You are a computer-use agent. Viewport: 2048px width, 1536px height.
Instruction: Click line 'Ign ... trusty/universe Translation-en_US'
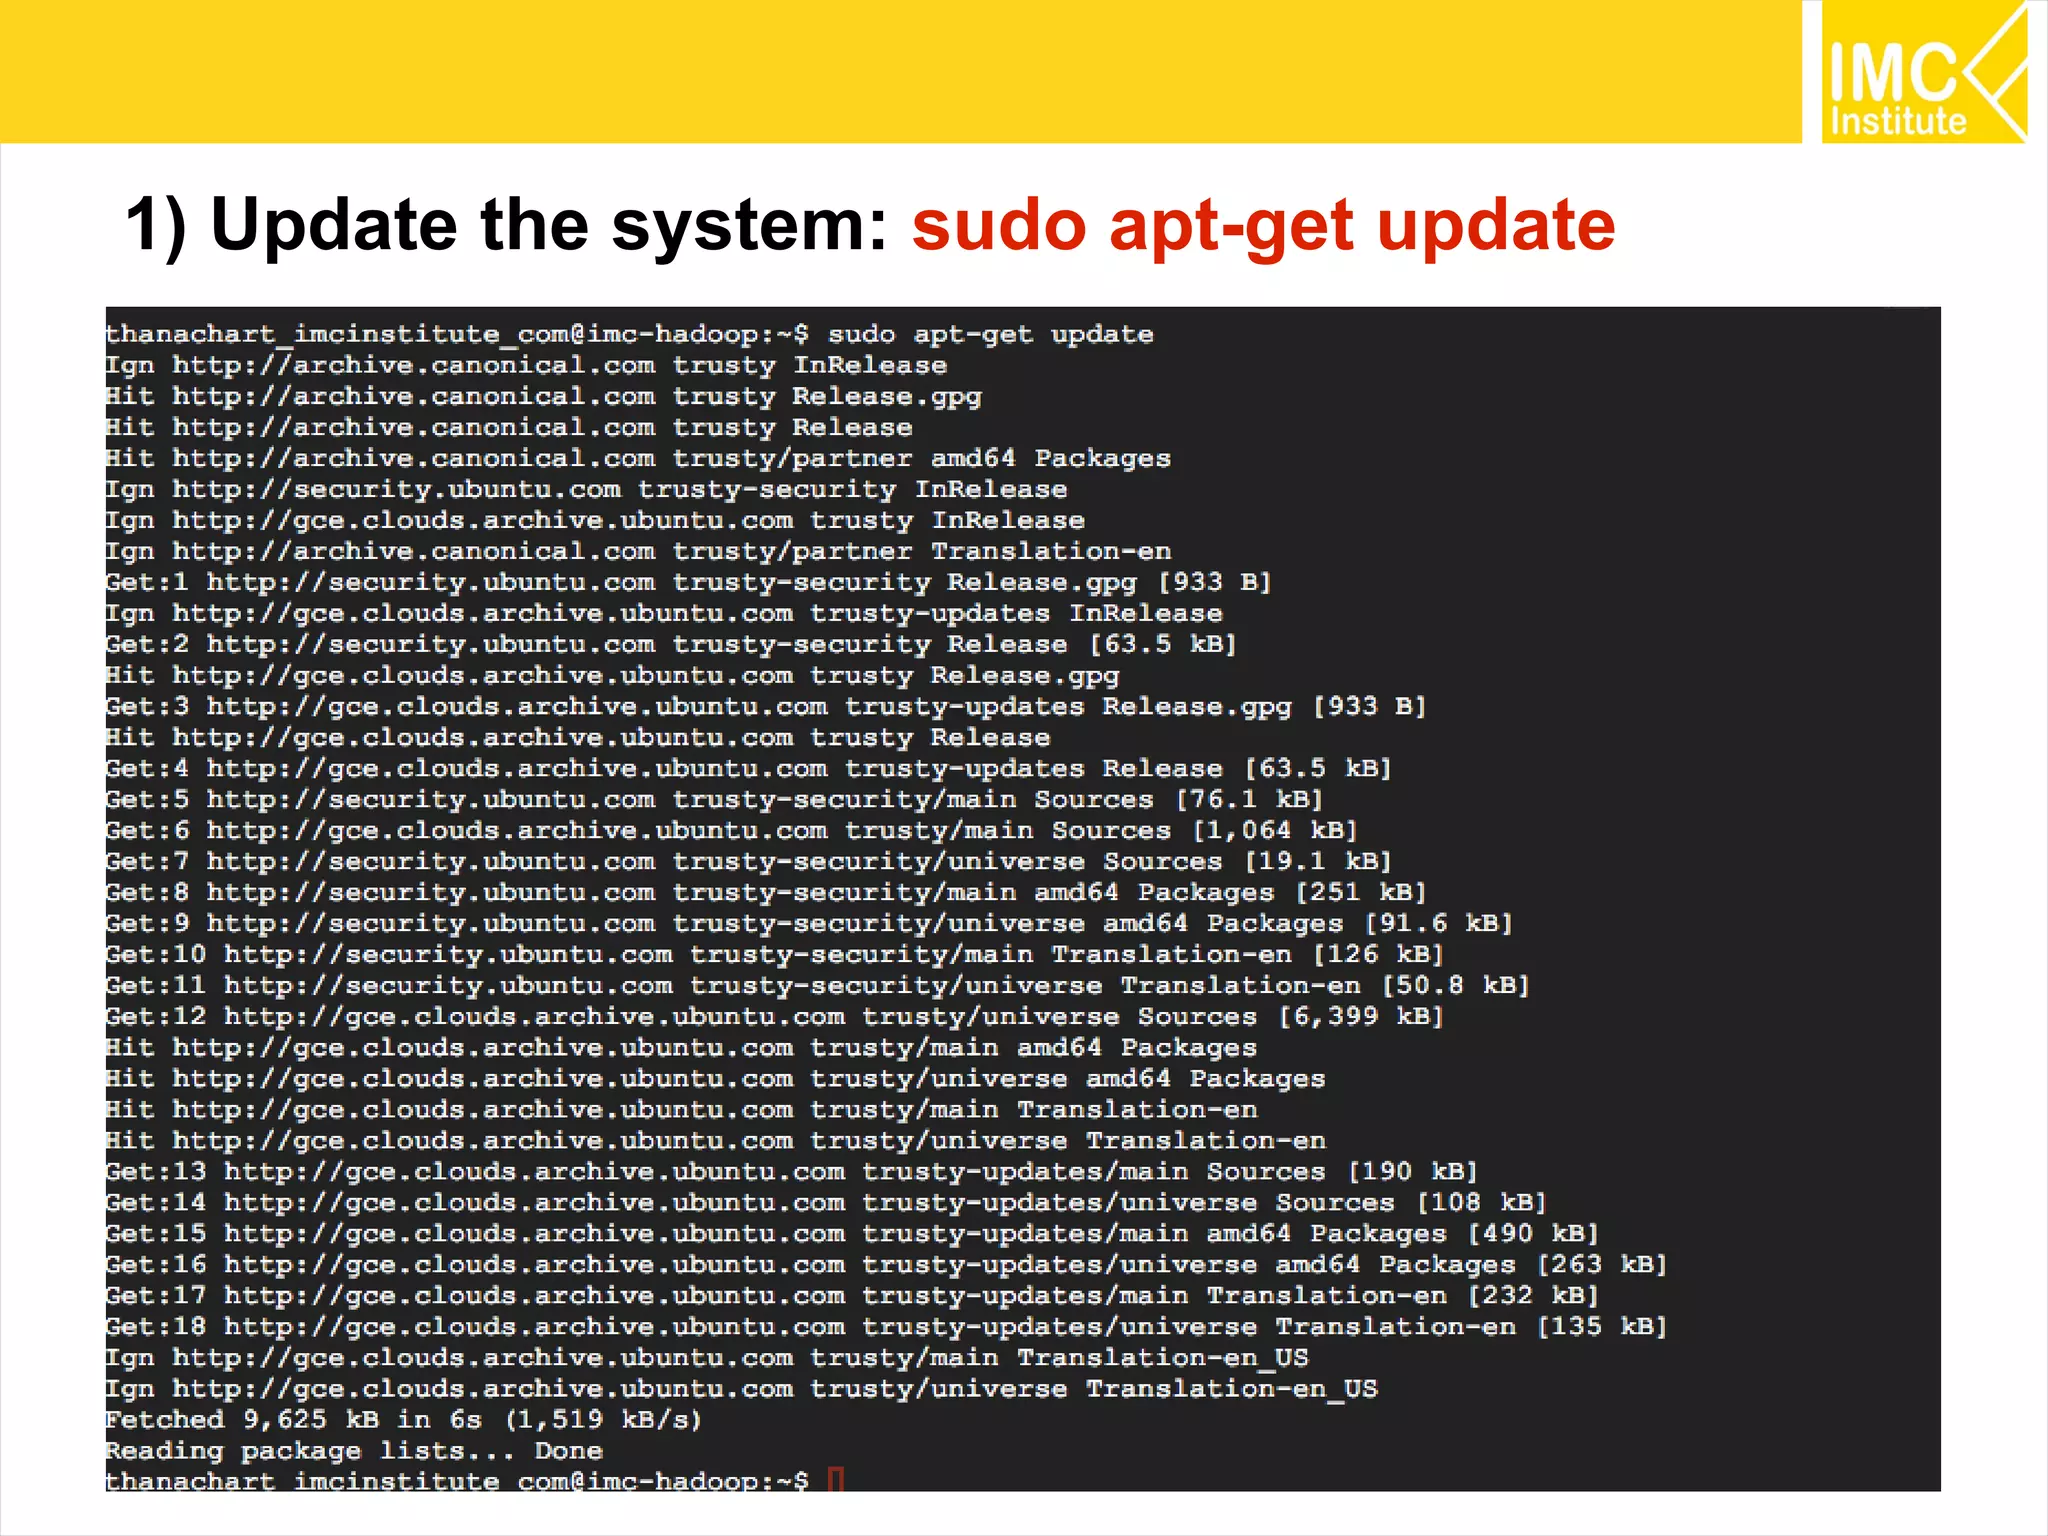741,1388
